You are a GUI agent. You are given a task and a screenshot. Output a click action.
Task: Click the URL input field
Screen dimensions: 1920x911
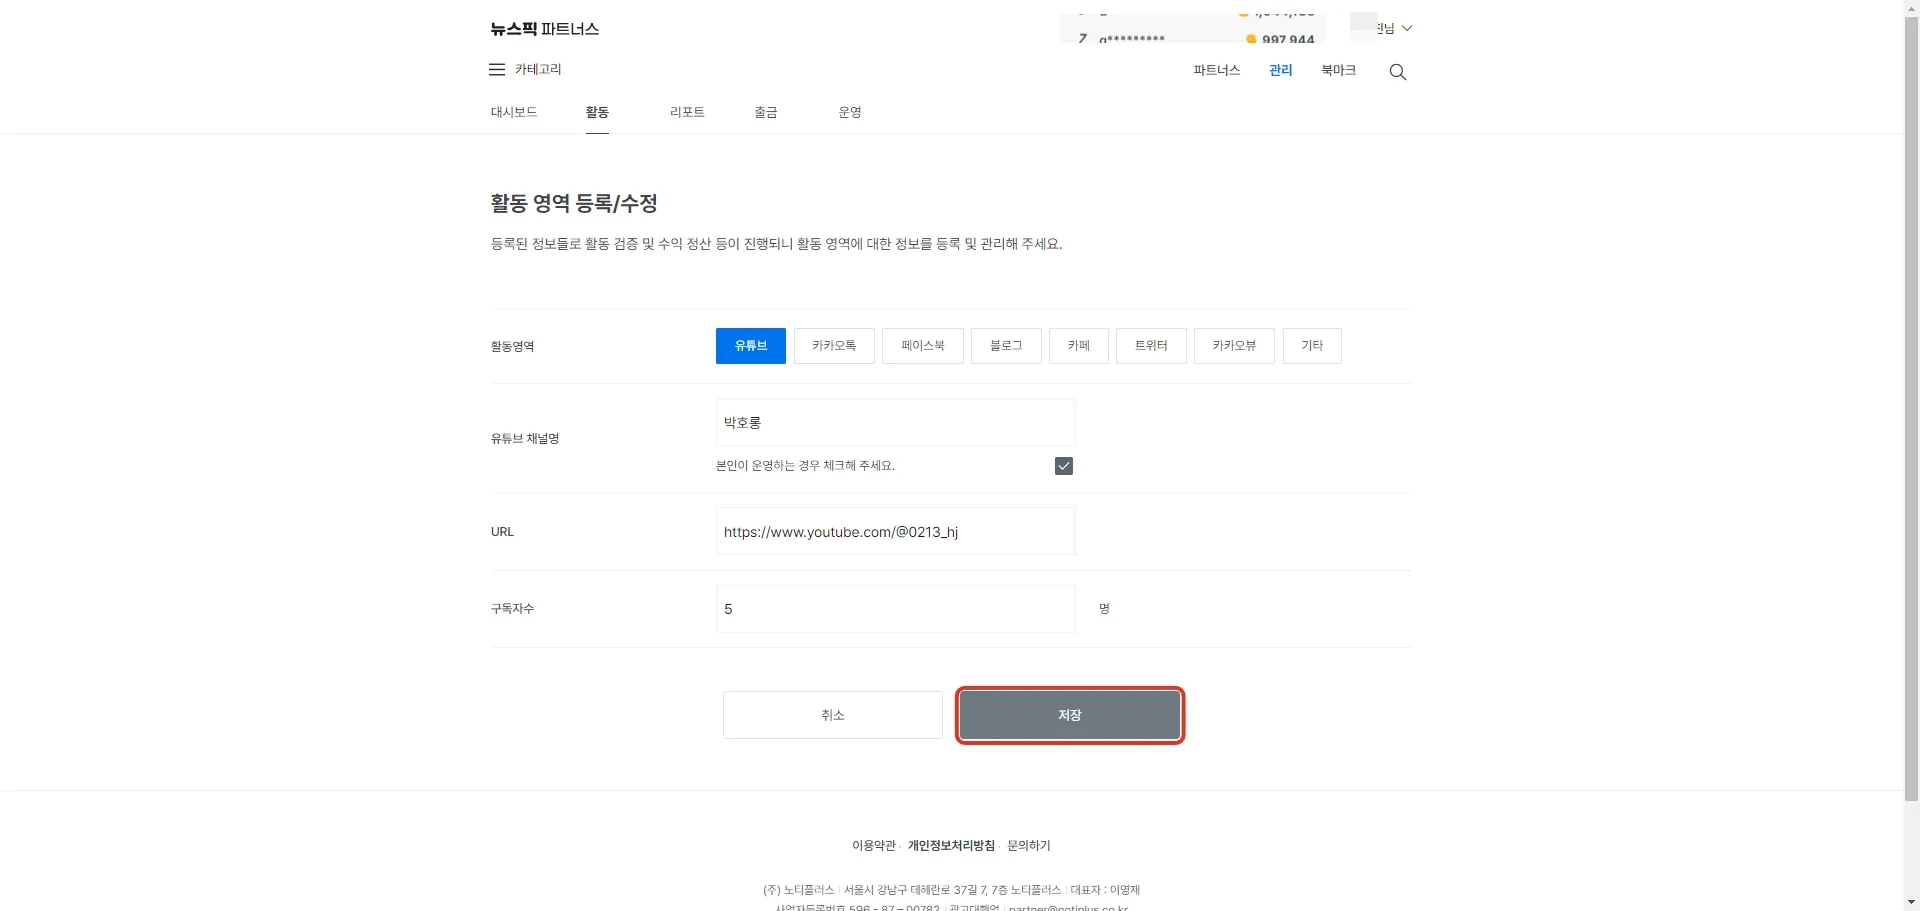(x=896, y=531)
